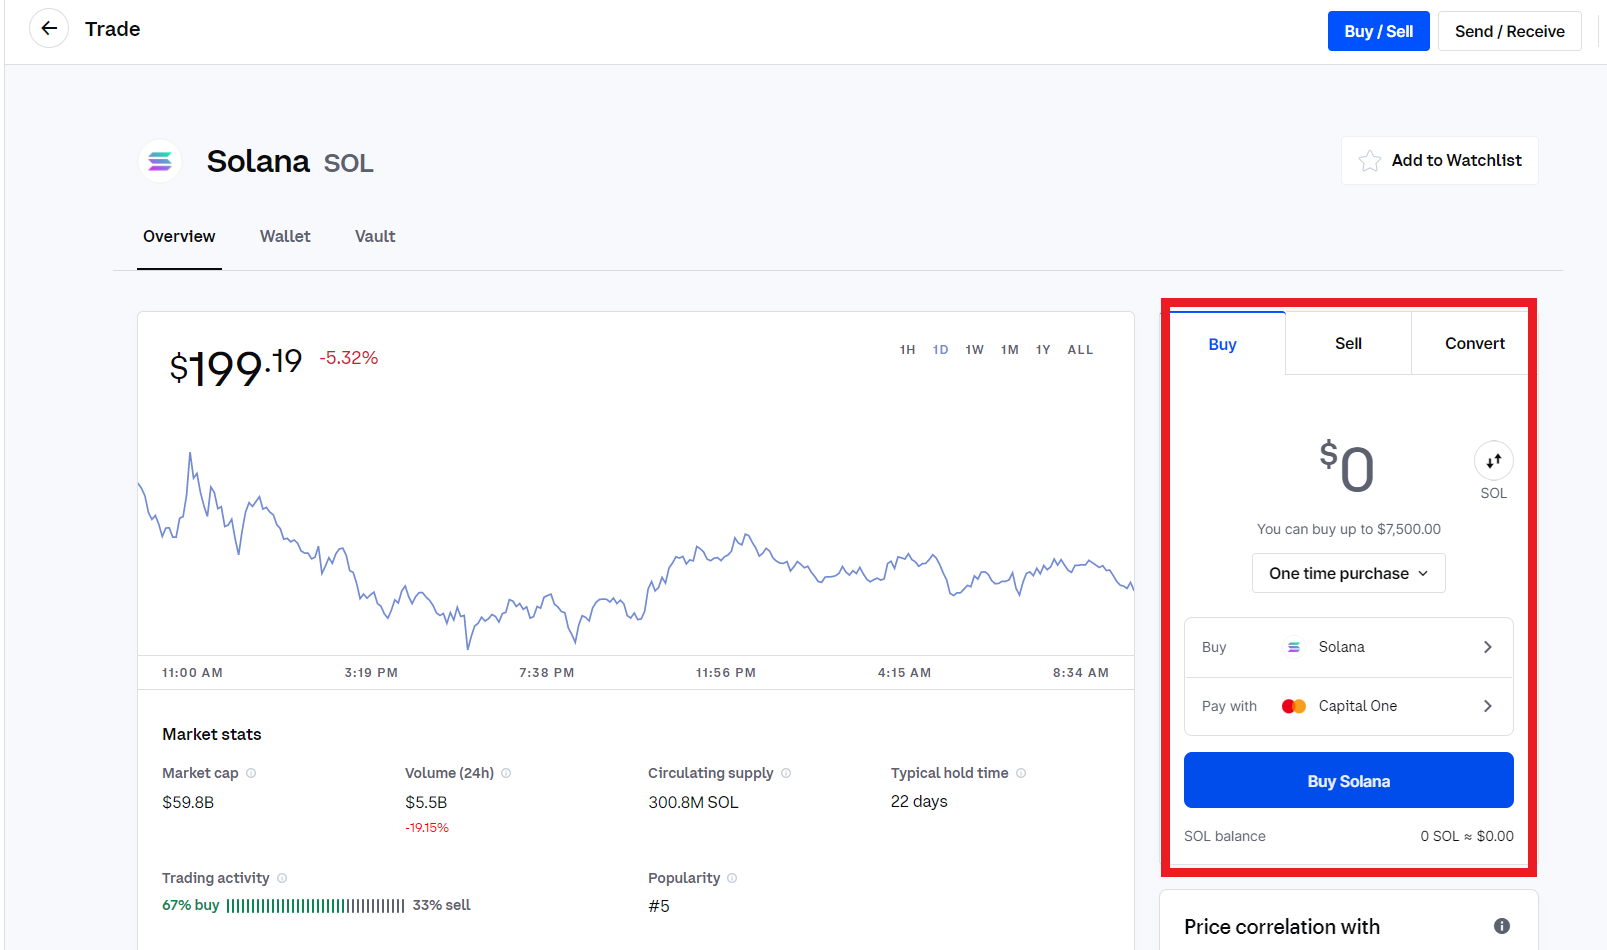Click the 300.8M SOL supply value
This screenshot has height=950, width=1607.
click(x=693, y=802)
